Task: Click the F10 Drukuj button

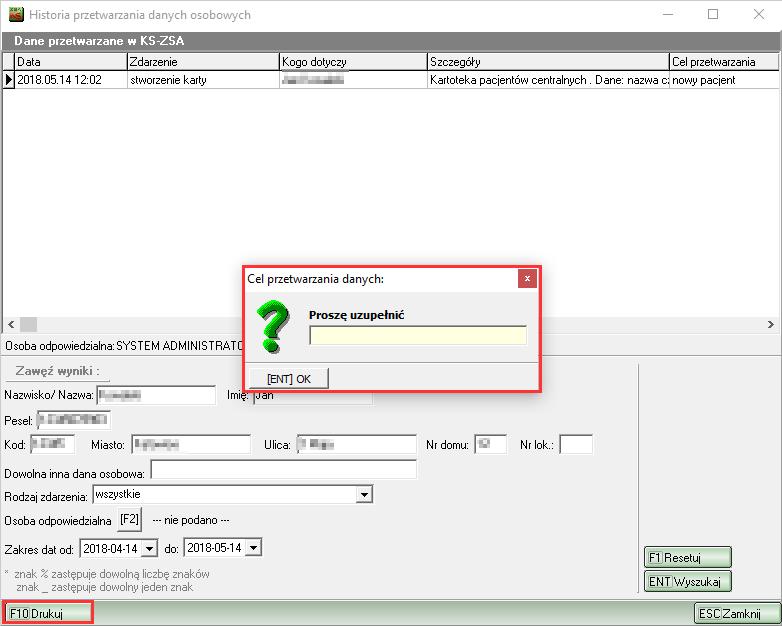Action: point(48,613)
